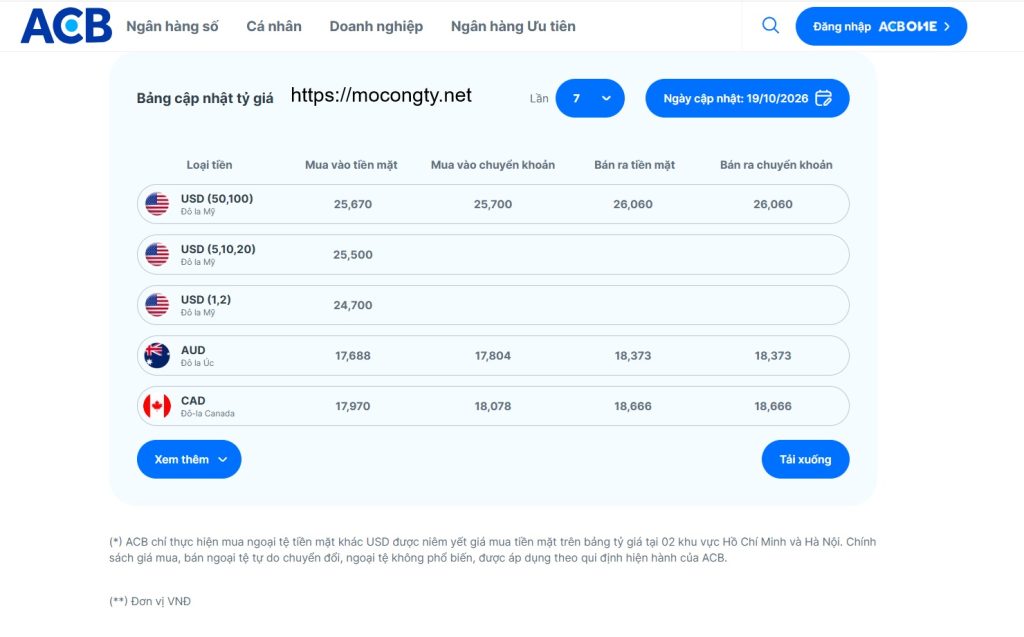This screenshot has height=637, width=1024.
Task: Click the 17,804 AUD transfer buy rate
Action: click(493, 355)
